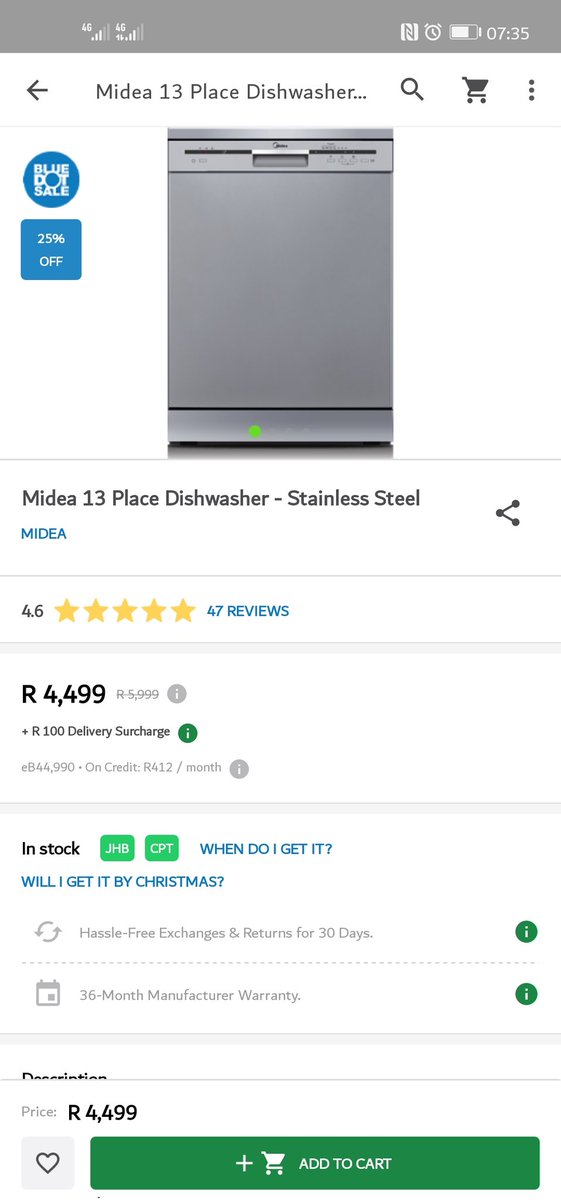This screenshot has width=561, height=1200.
Task: Tap green info icon for Delivery Surcharge
Action: point(188,733)
